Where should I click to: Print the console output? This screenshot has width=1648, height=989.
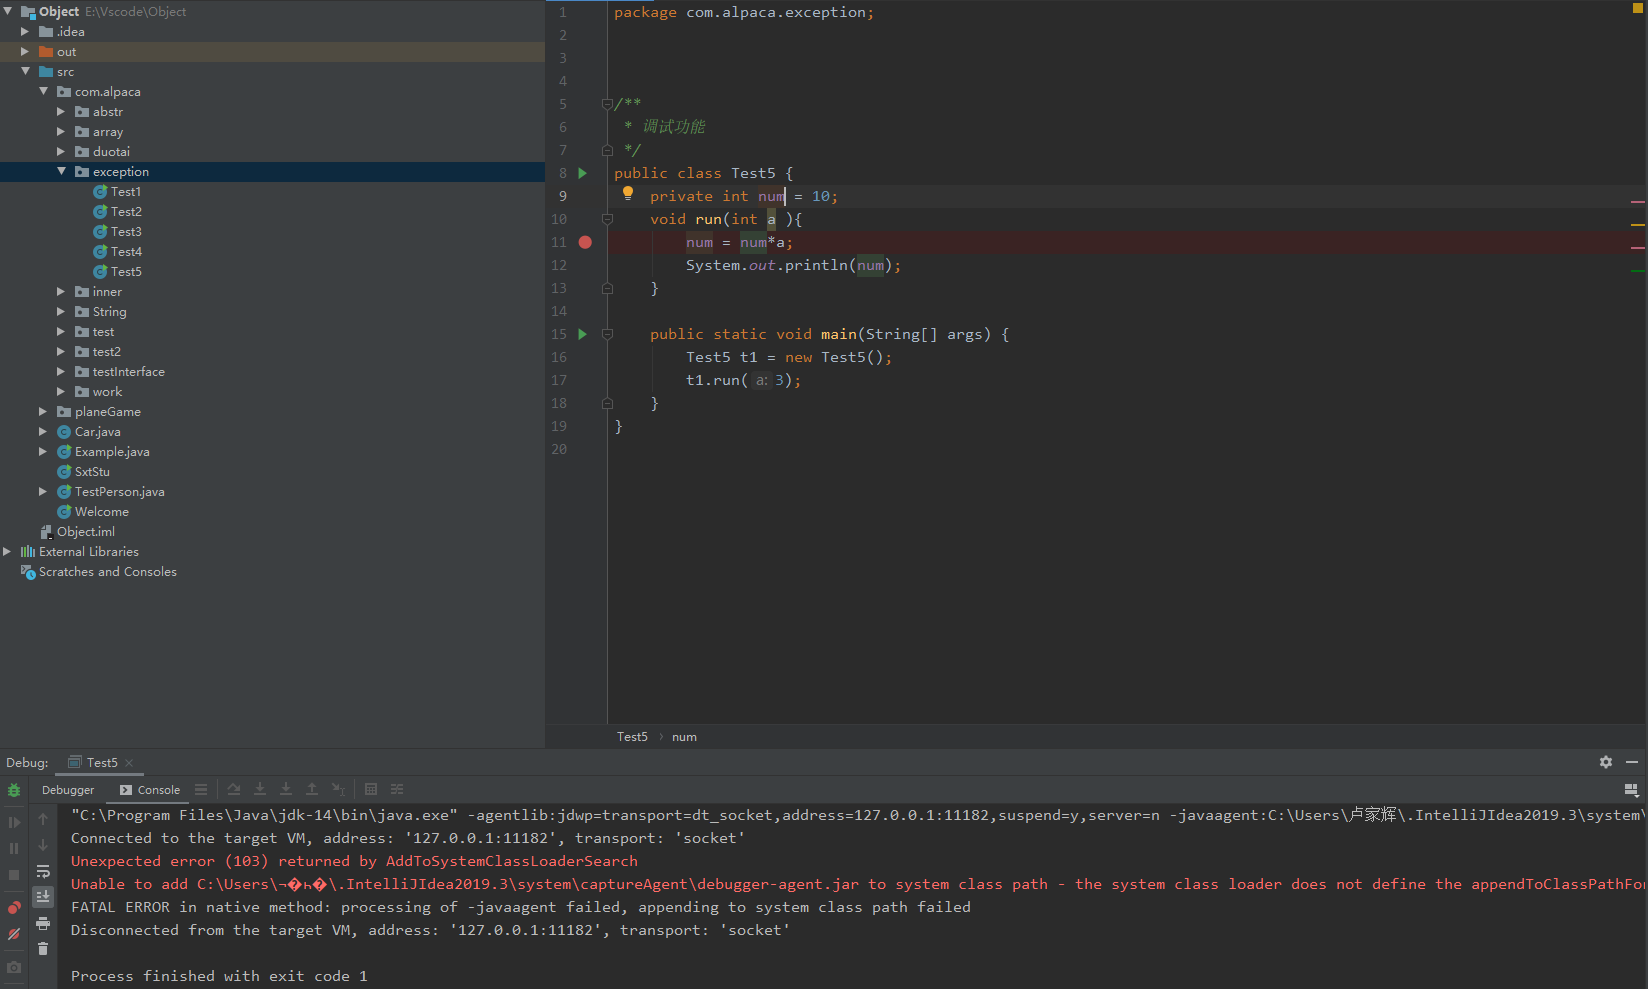click(x=43, y=923)
